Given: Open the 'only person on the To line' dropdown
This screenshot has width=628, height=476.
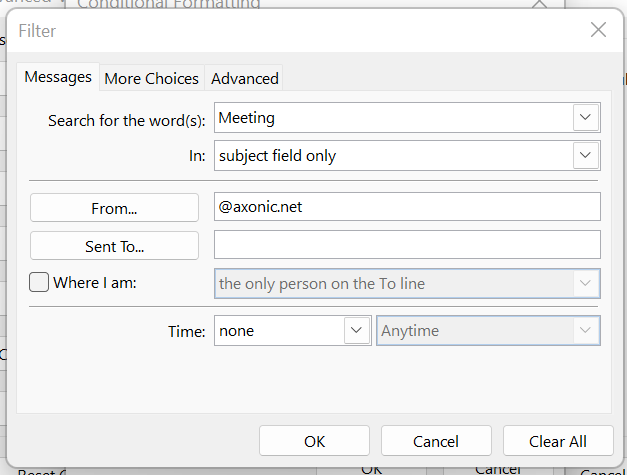Looking at the screenshot, I should [586, 283].
